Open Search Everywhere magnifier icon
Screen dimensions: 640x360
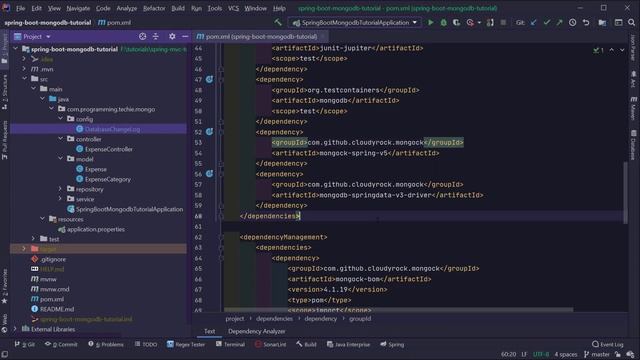631,23
